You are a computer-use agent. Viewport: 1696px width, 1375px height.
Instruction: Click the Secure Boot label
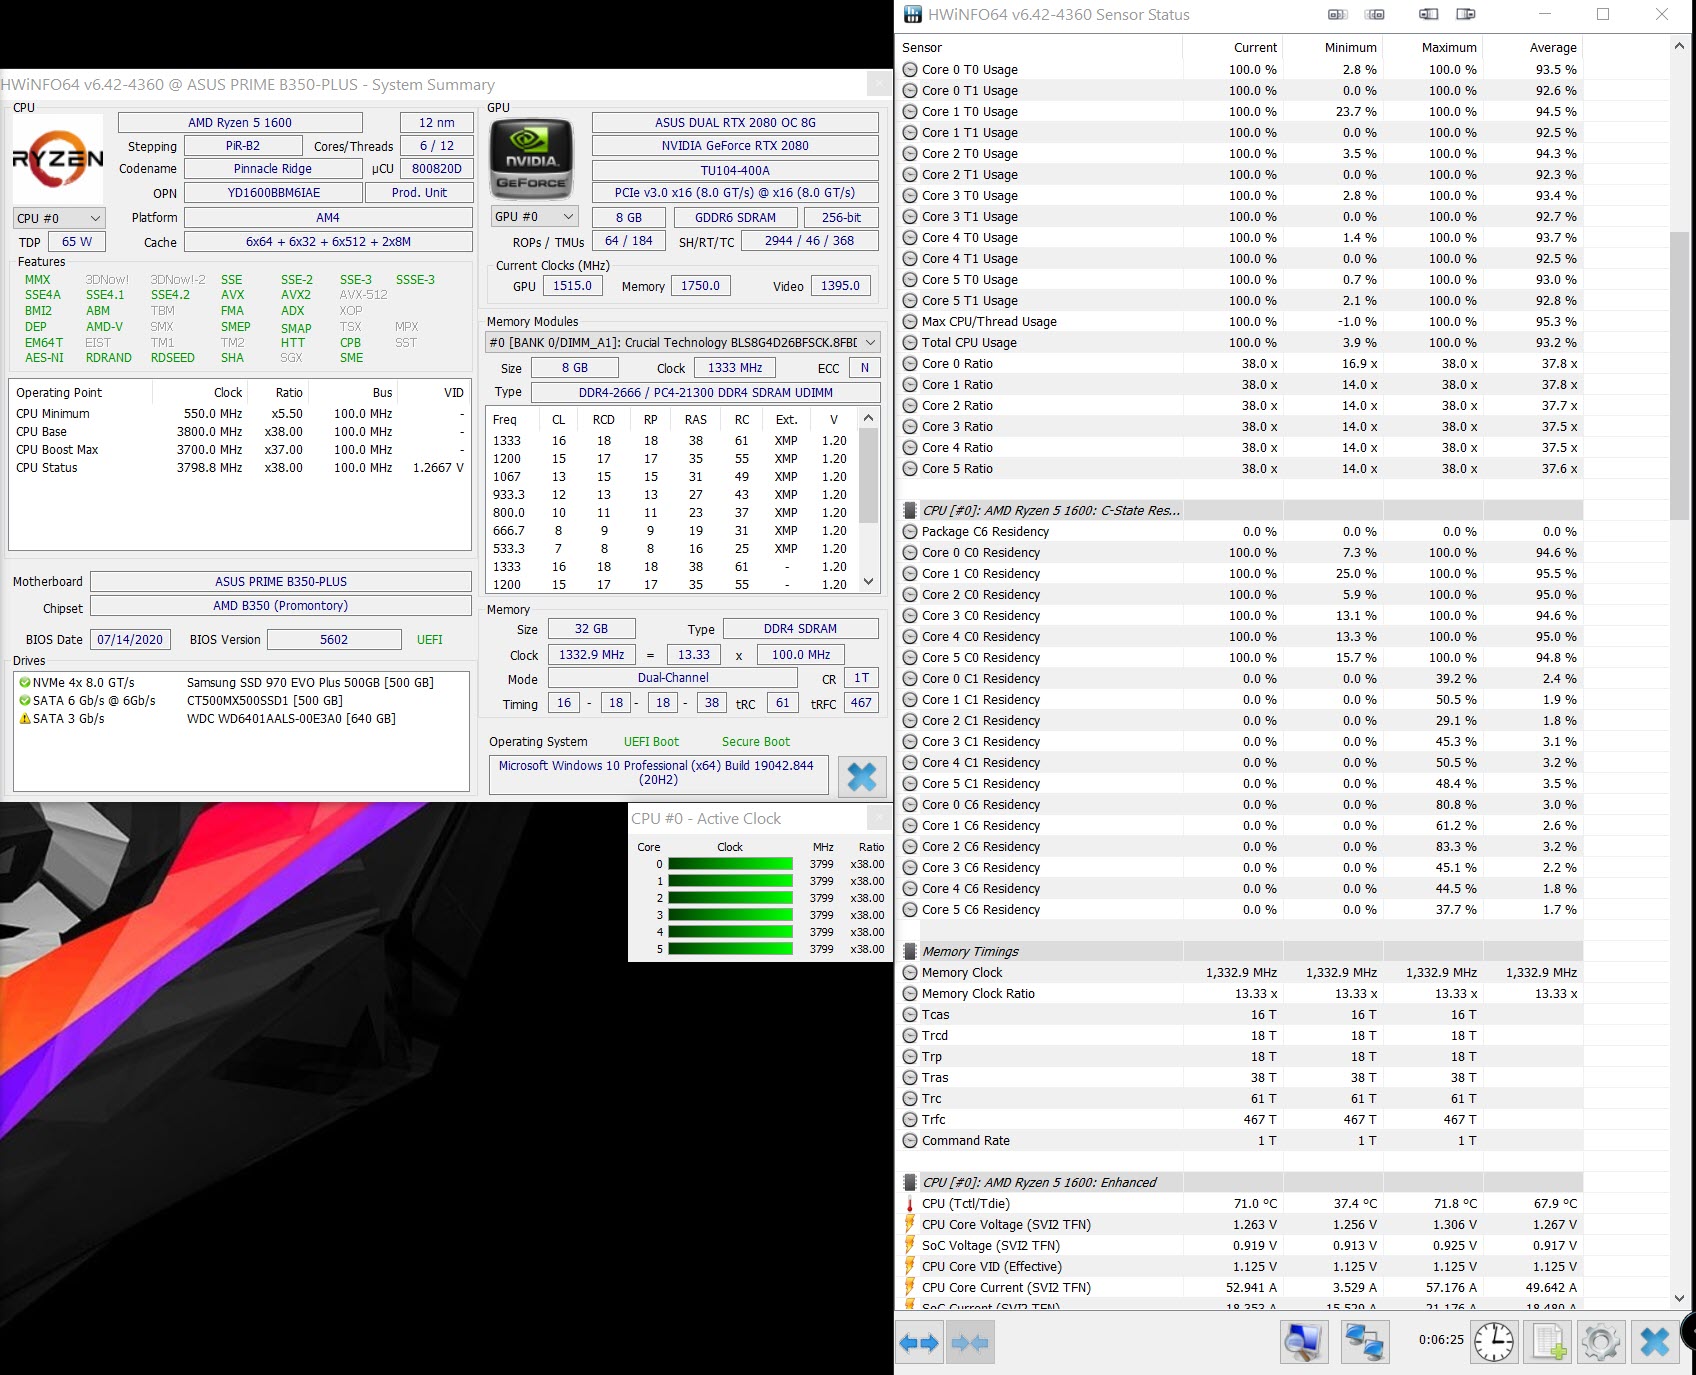tap(756, 742)
